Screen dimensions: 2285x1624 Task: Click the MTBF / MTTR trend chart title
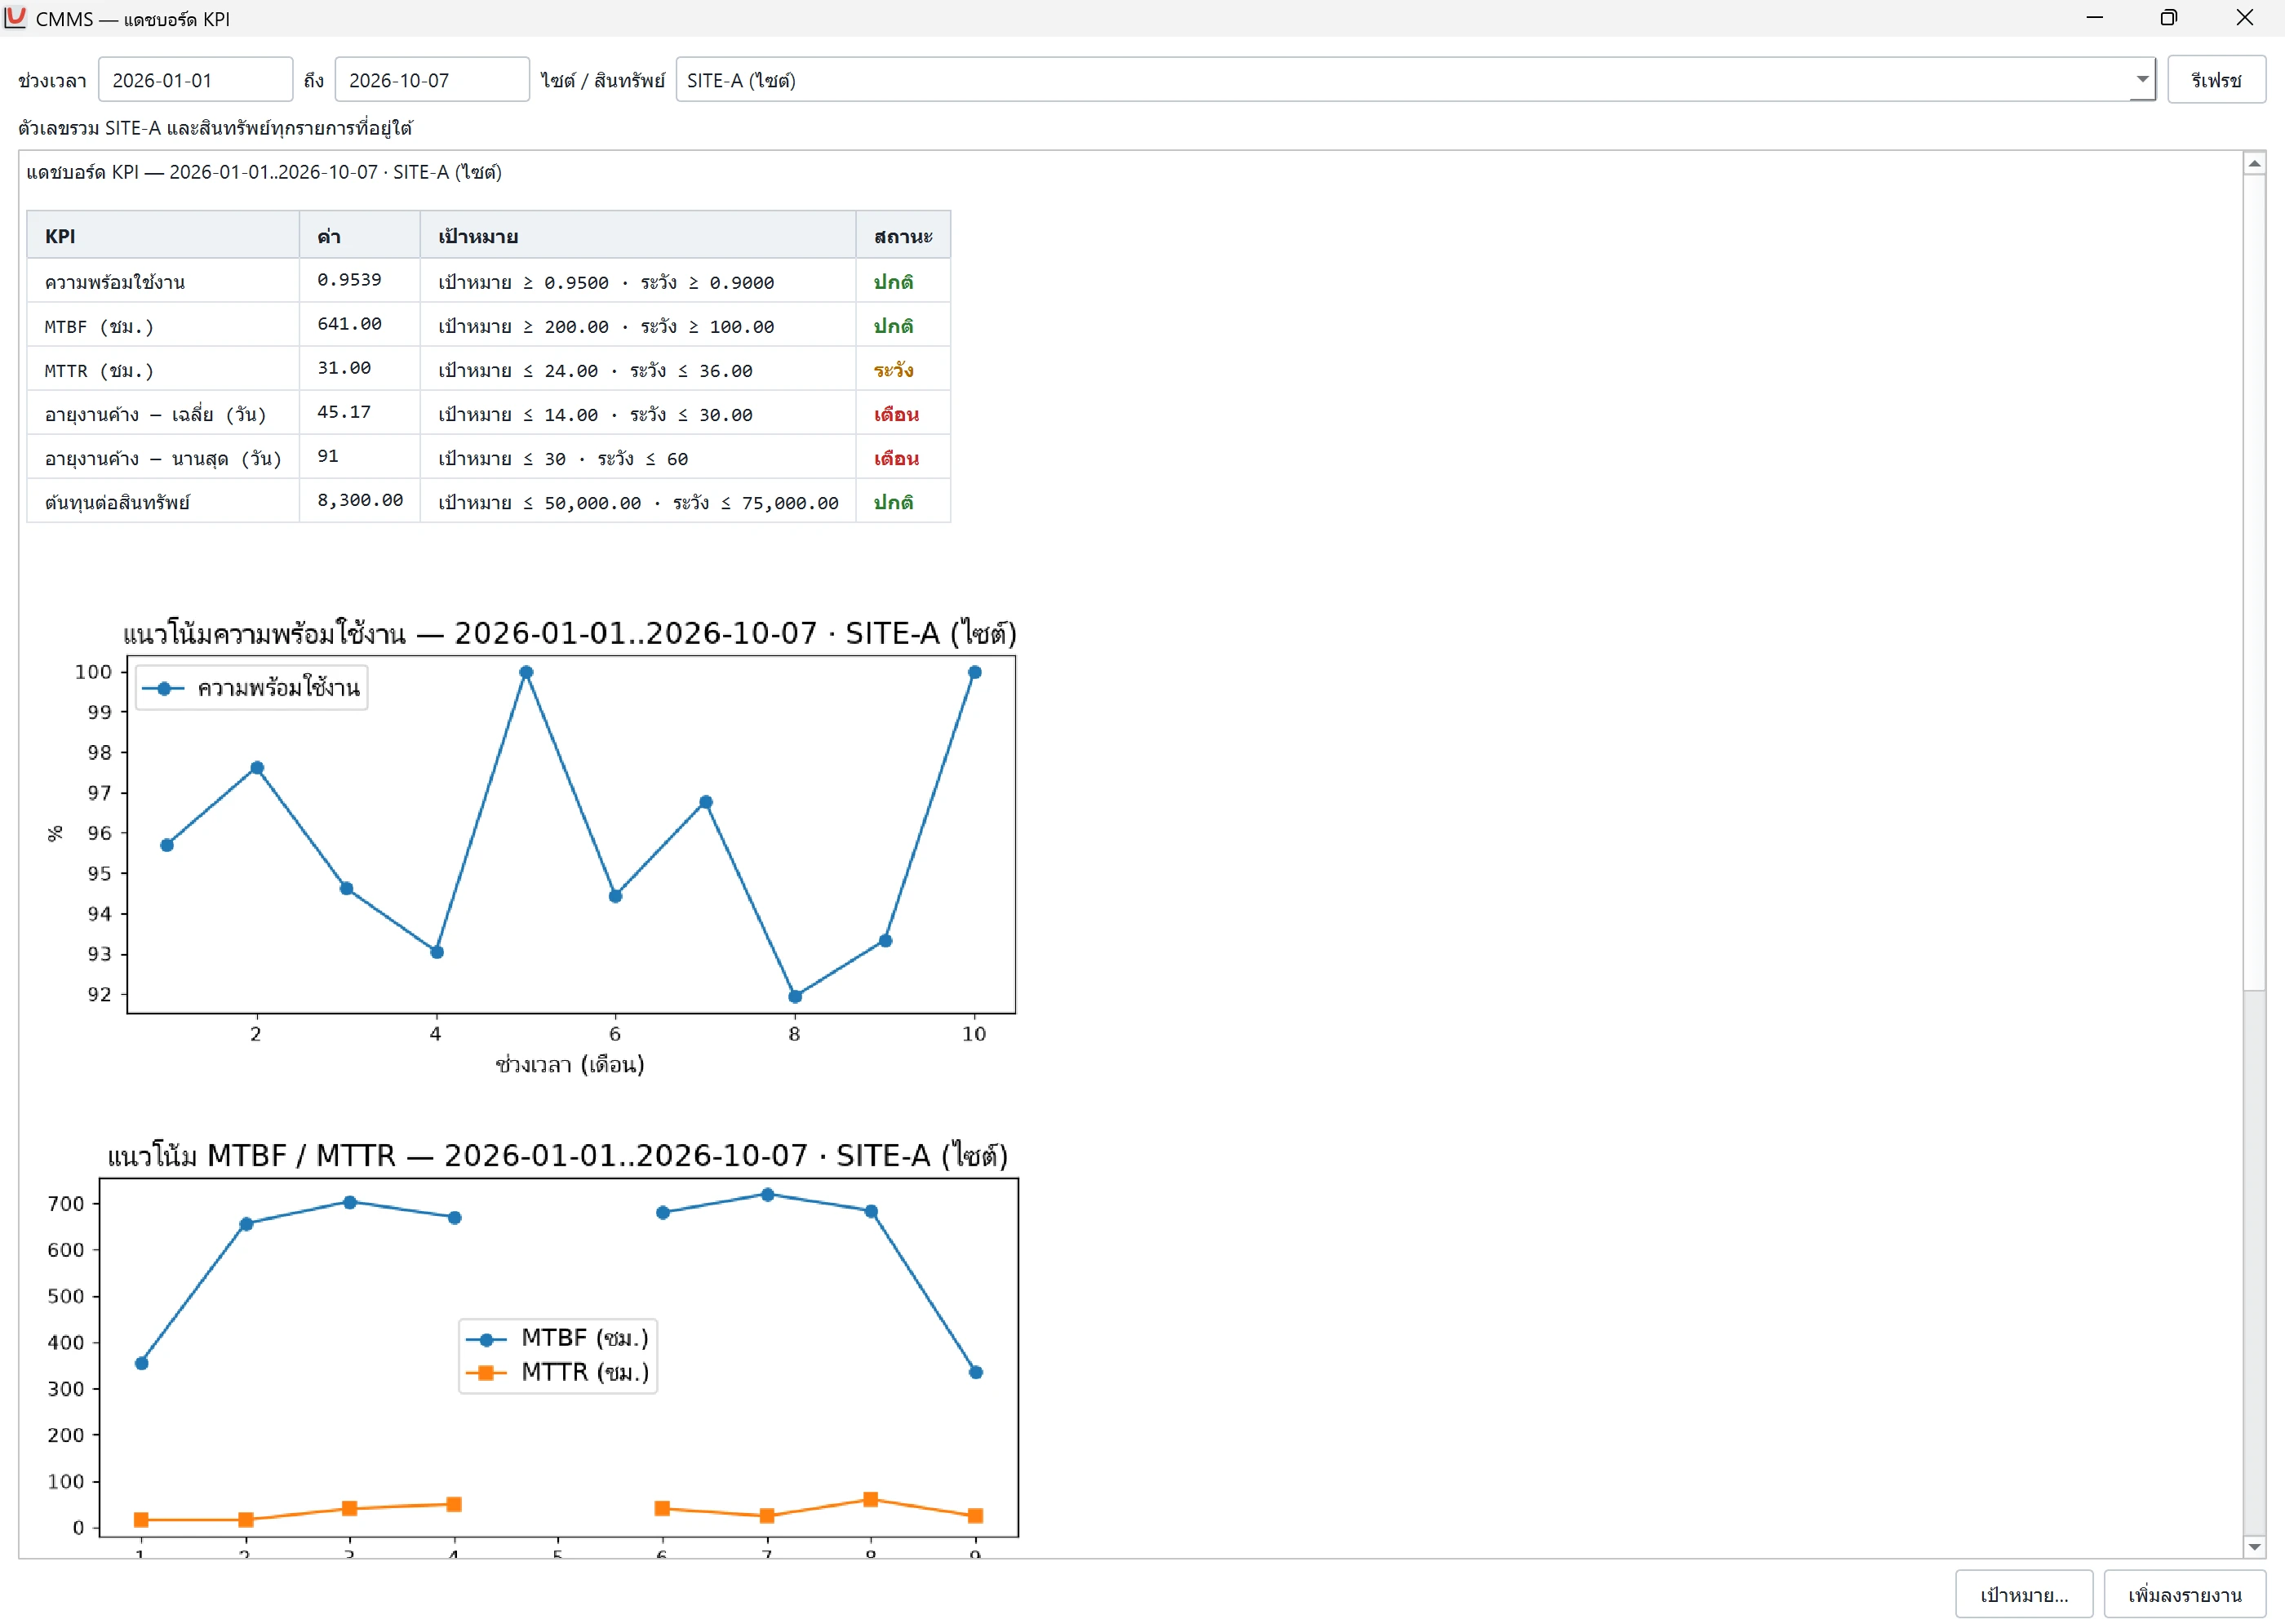point(557,1155)
